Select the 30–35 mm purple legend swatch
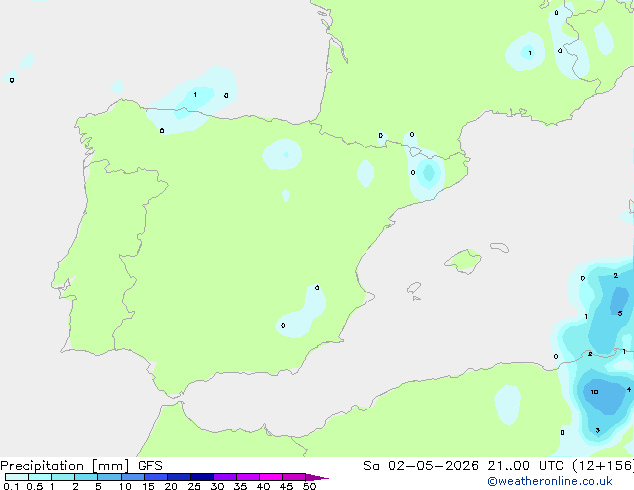The width and height of the screenshot is (634, 490). click(x=225, y=477)
